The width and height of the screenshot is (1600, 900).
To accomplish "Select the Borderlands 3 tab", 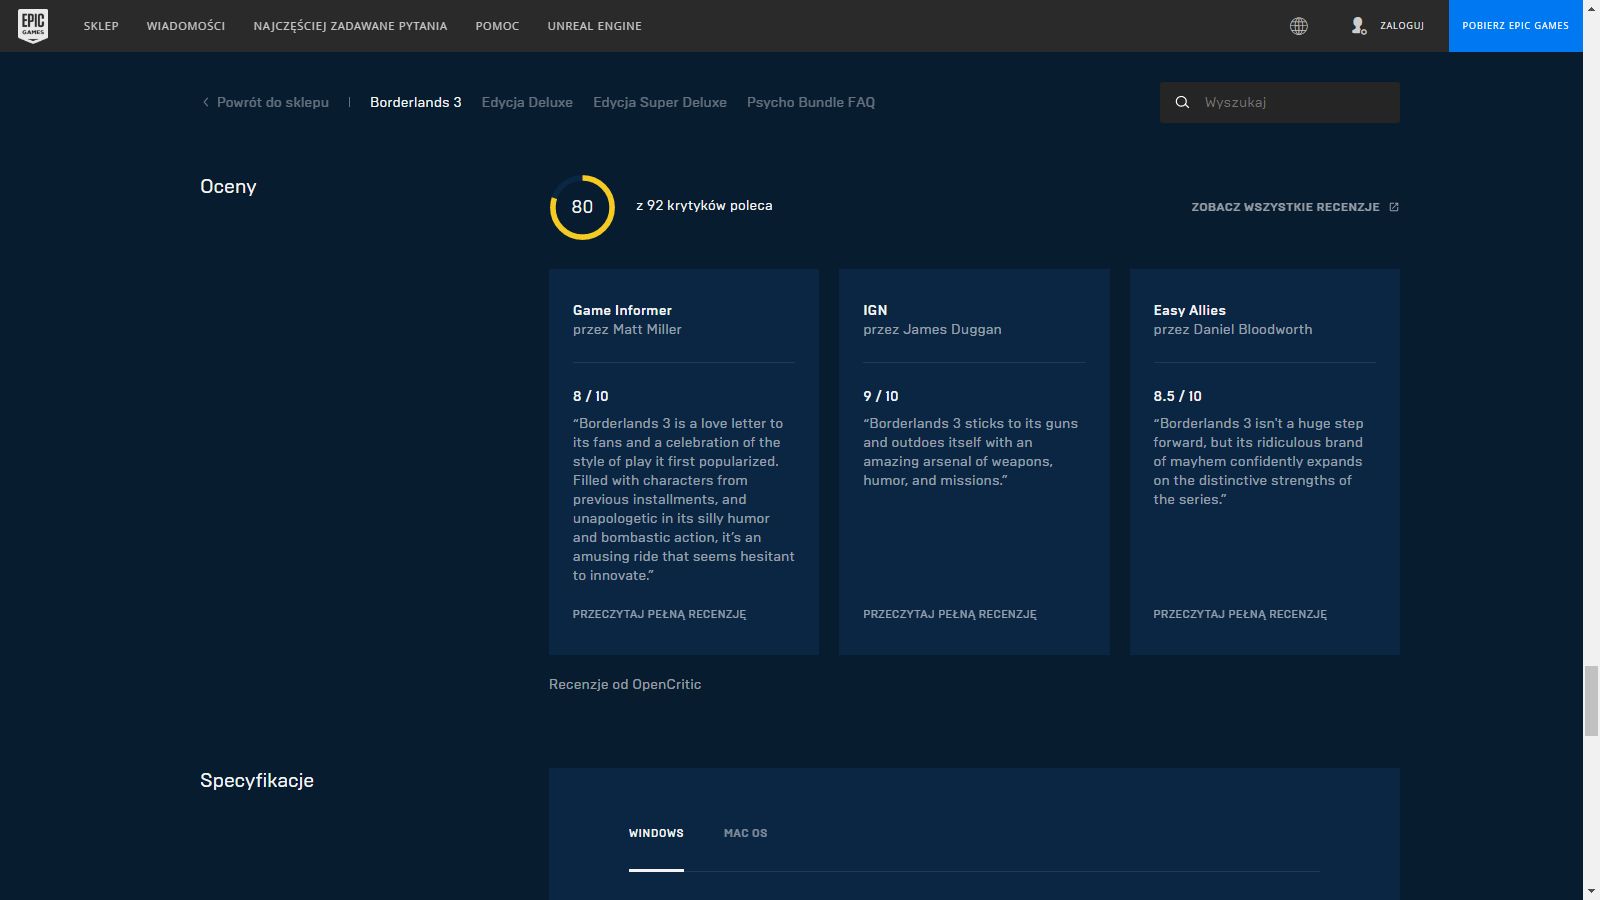I will click(x=416, y=102).
